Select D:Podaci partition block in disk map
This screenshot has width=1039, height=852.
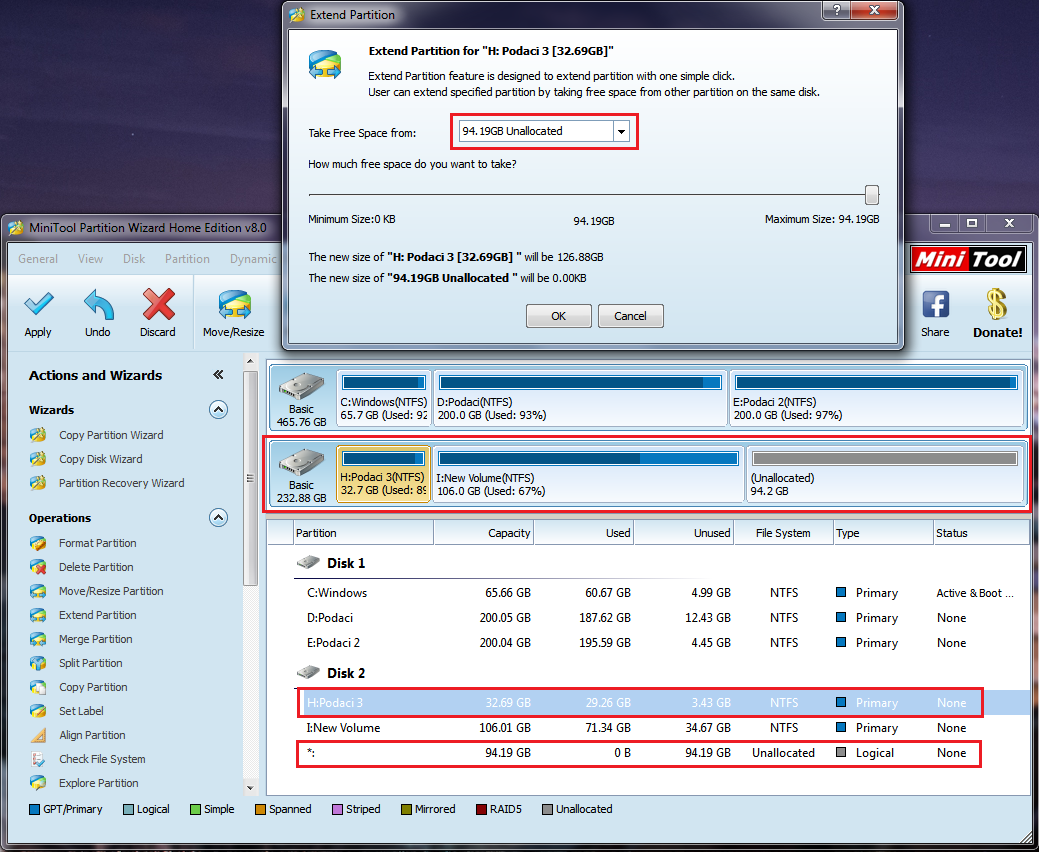pos(580,399)
